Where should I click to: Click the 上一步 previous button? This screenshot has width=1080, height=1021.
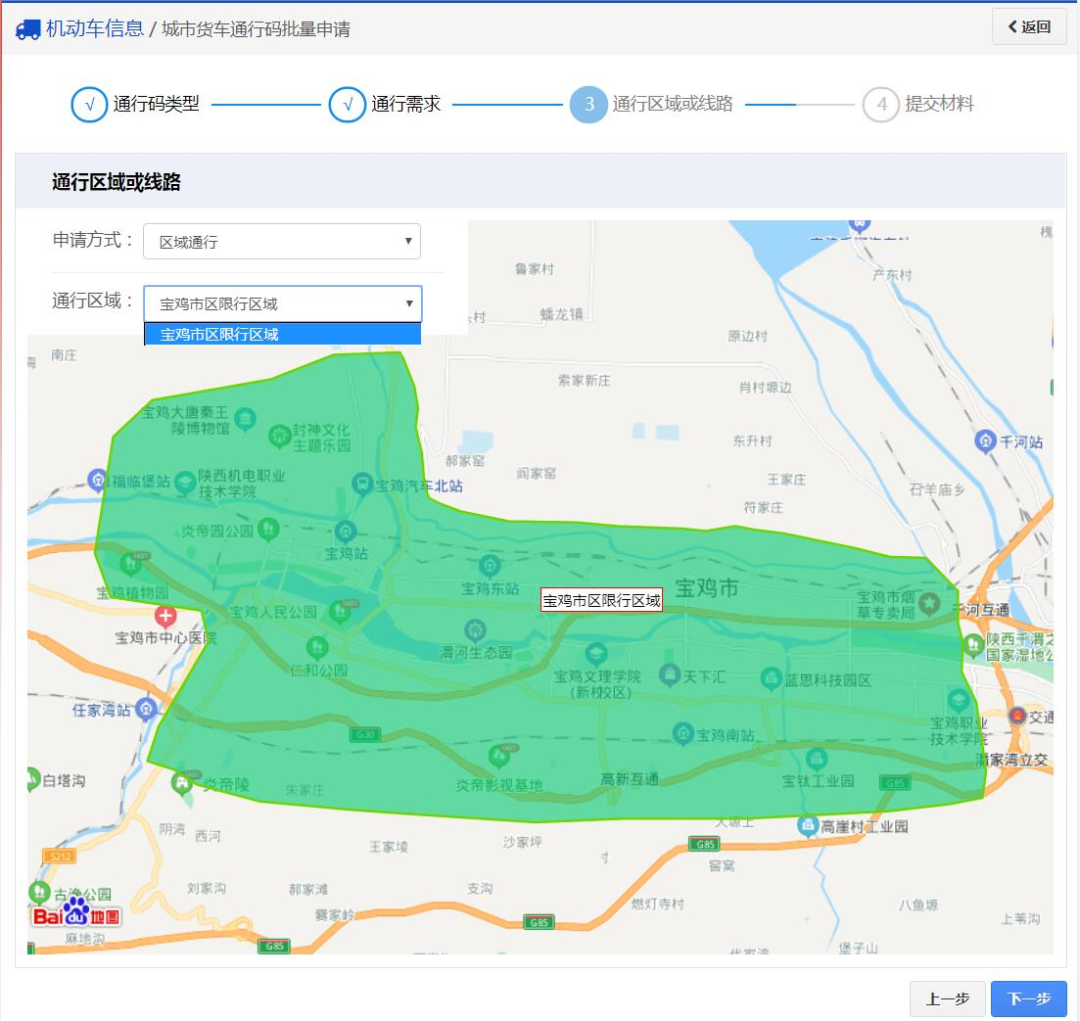(x=947, y=998)
